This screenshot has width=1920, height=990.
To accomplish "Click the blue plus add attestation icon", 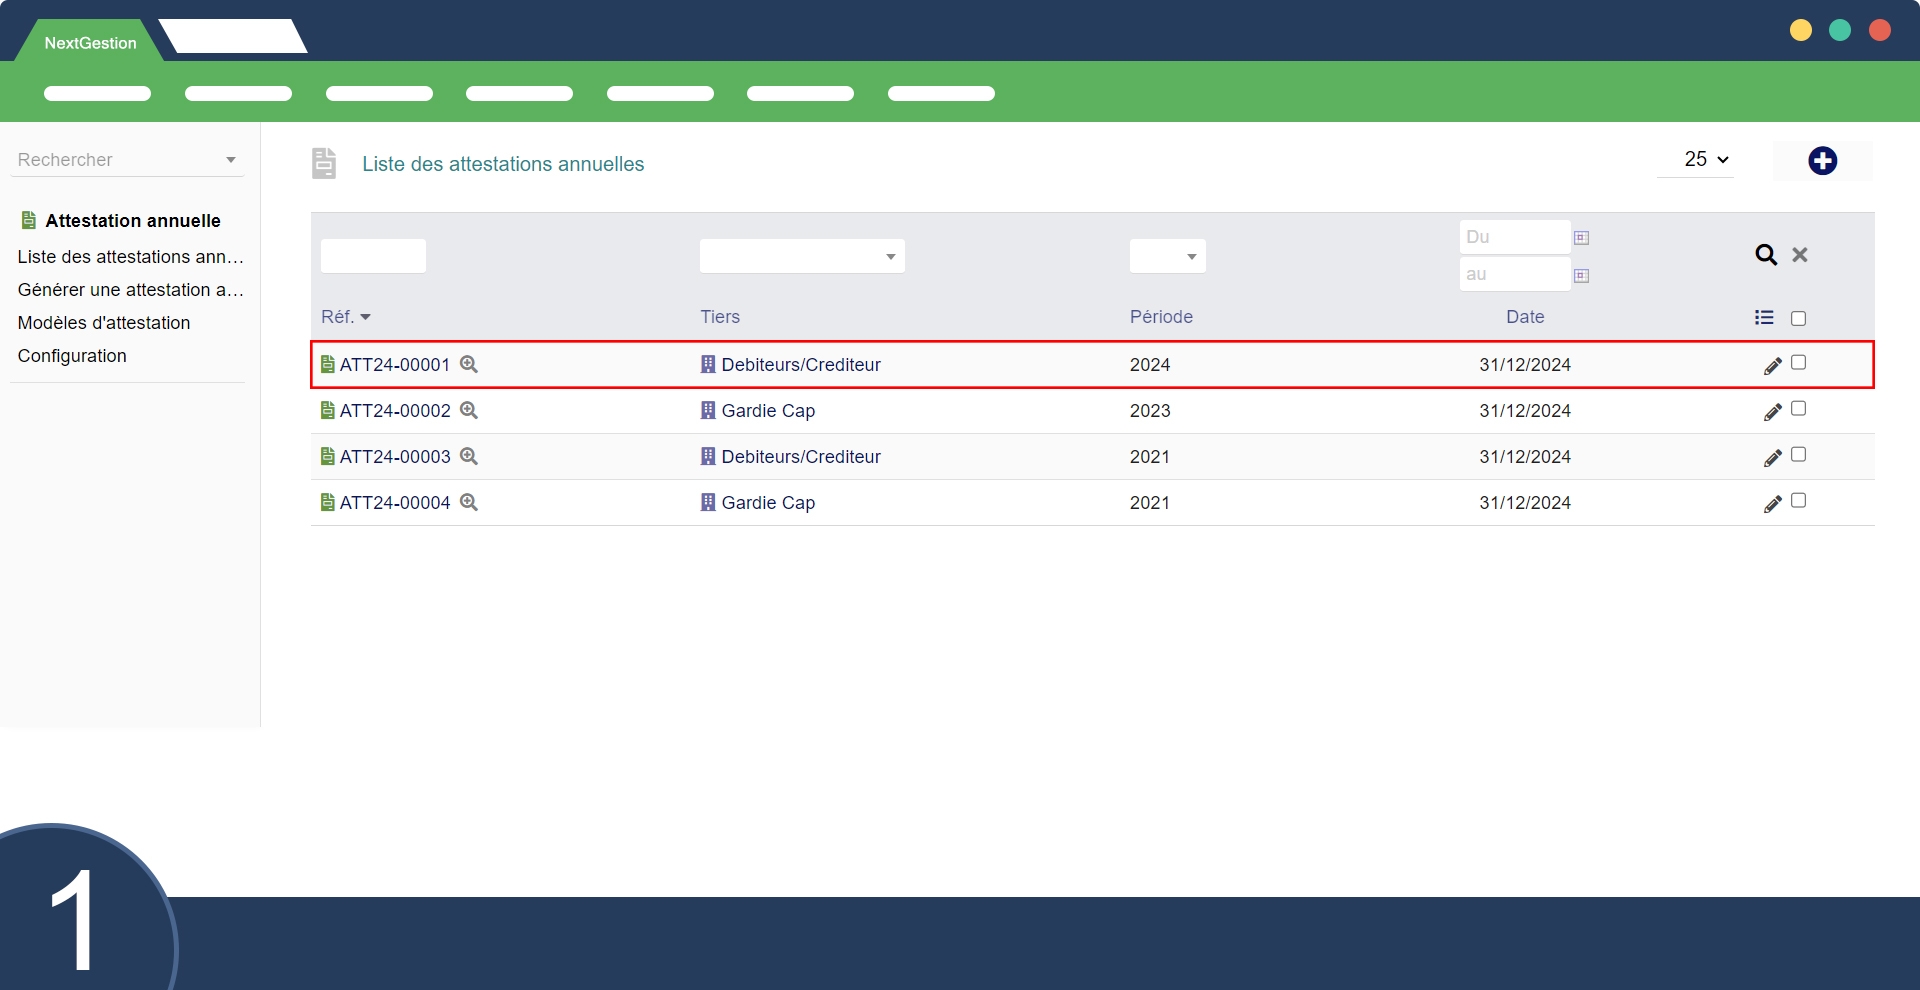I will pyautogui.click(x=1822, y=161).
